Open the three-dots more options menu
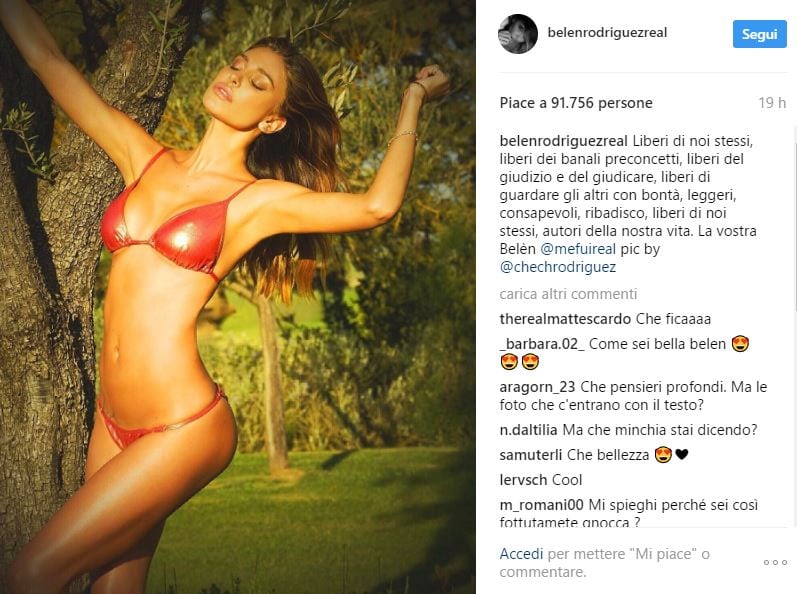This screenshot has height=594, width=797. pos(776,562)
